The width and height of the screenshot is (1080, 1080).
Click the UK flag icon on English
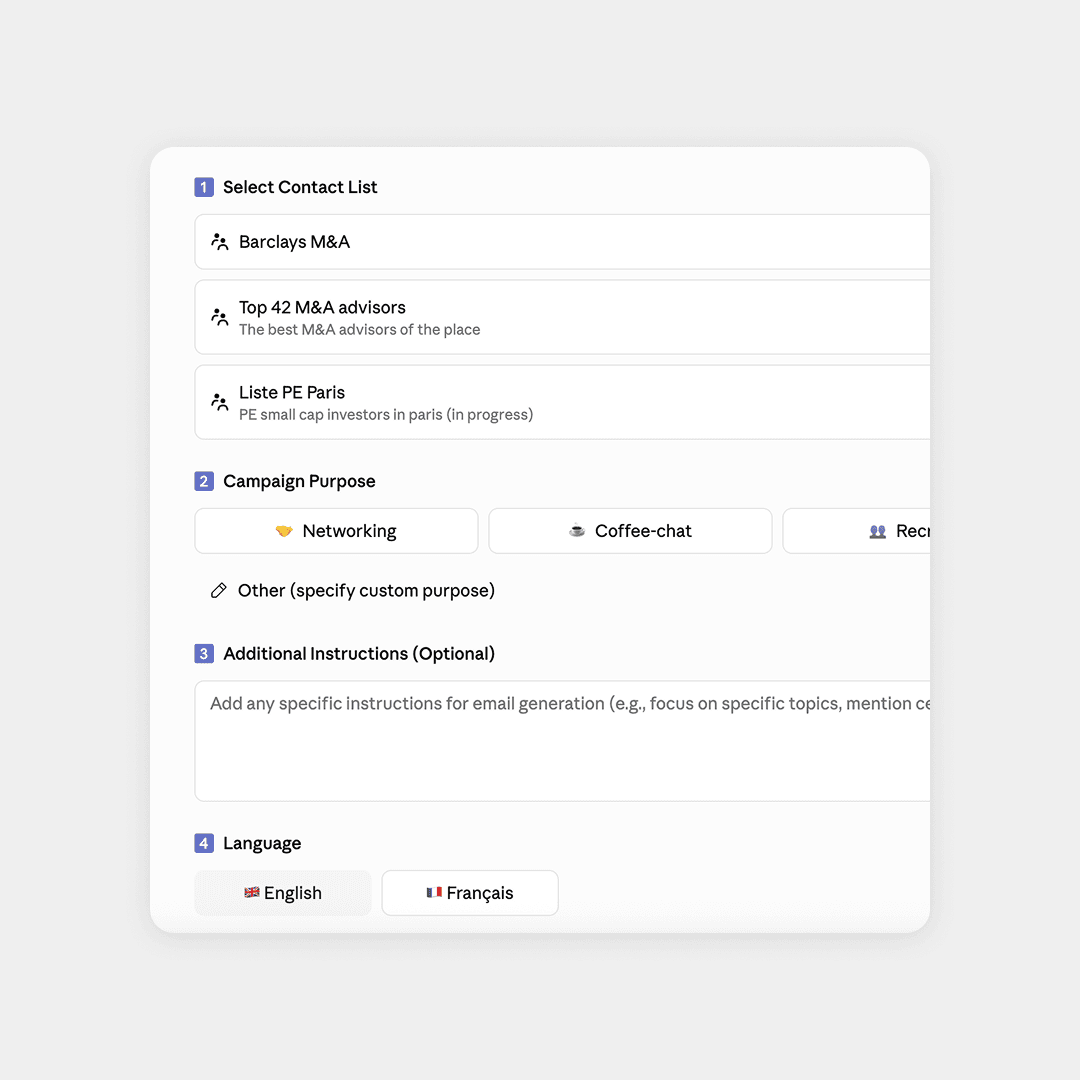(x=252, y=893)
